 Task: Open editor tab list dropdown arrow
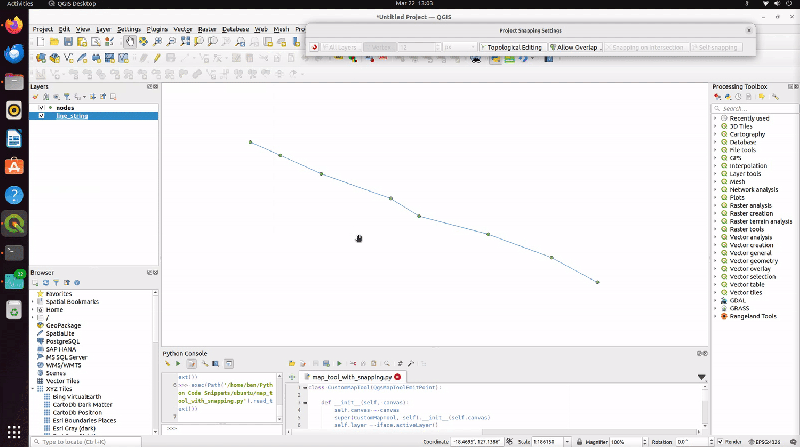pos(702,377)
